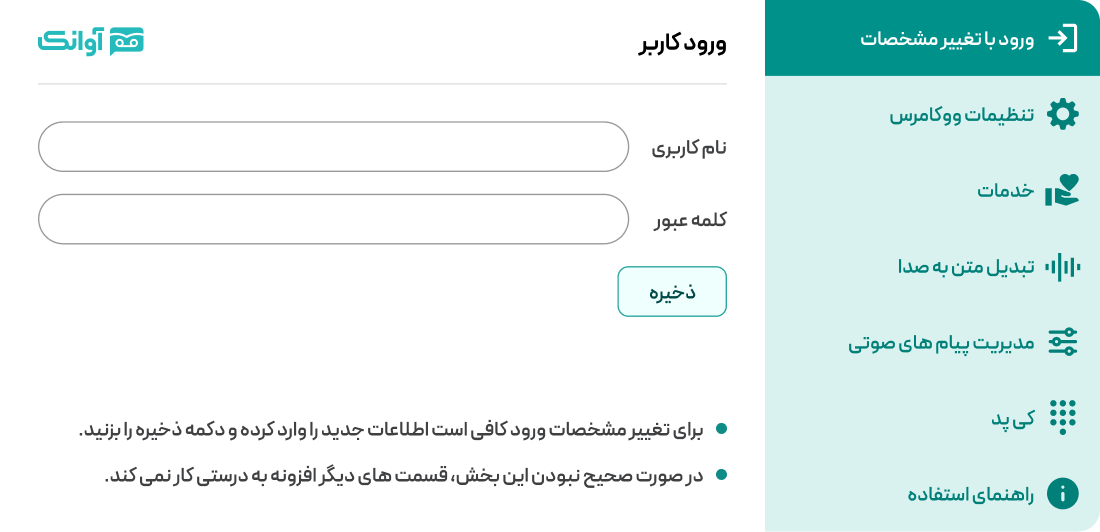Click the 'نام کاربری' field label
The width and height of the screenshot is (1100, 532).
pyautogui.click(x=689, y=148)
